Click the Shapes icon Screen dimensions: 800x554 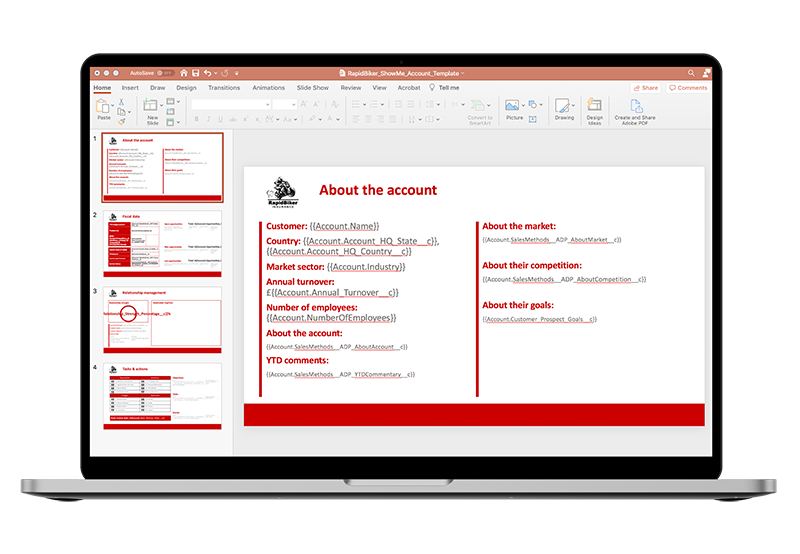[x=533, y=104]
